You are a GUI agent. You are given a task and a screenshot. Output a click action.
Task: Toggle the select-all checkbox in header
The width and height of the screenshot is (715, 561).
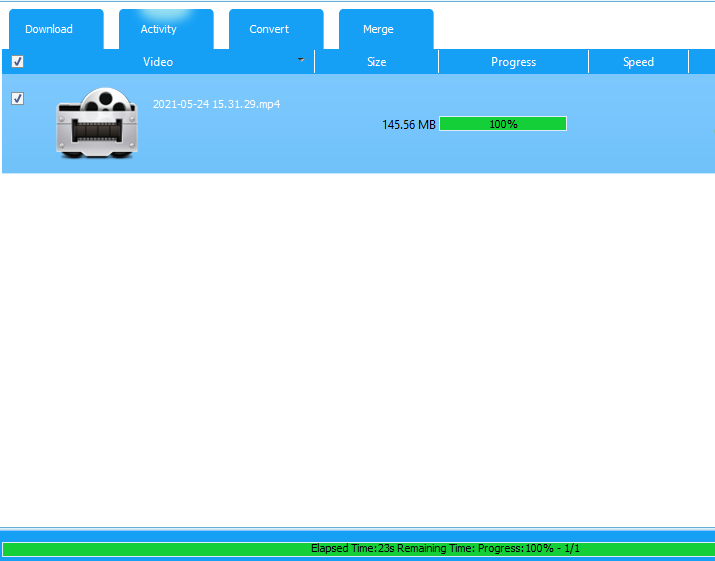click(17, 62)
